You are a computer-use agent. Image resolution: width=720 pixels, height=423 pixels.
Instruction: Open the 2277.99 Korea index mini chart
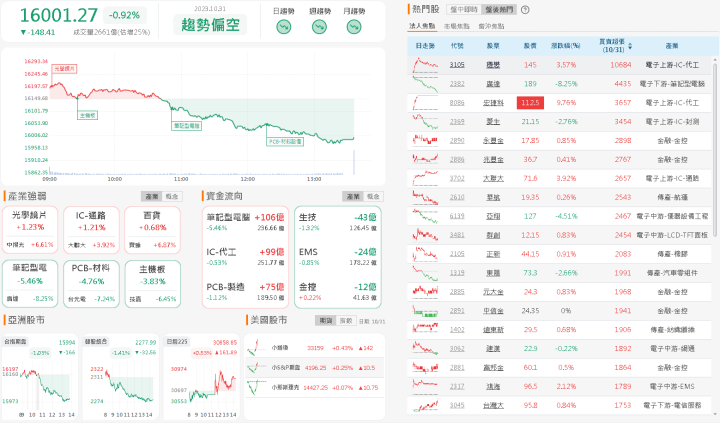pos(121,377)
